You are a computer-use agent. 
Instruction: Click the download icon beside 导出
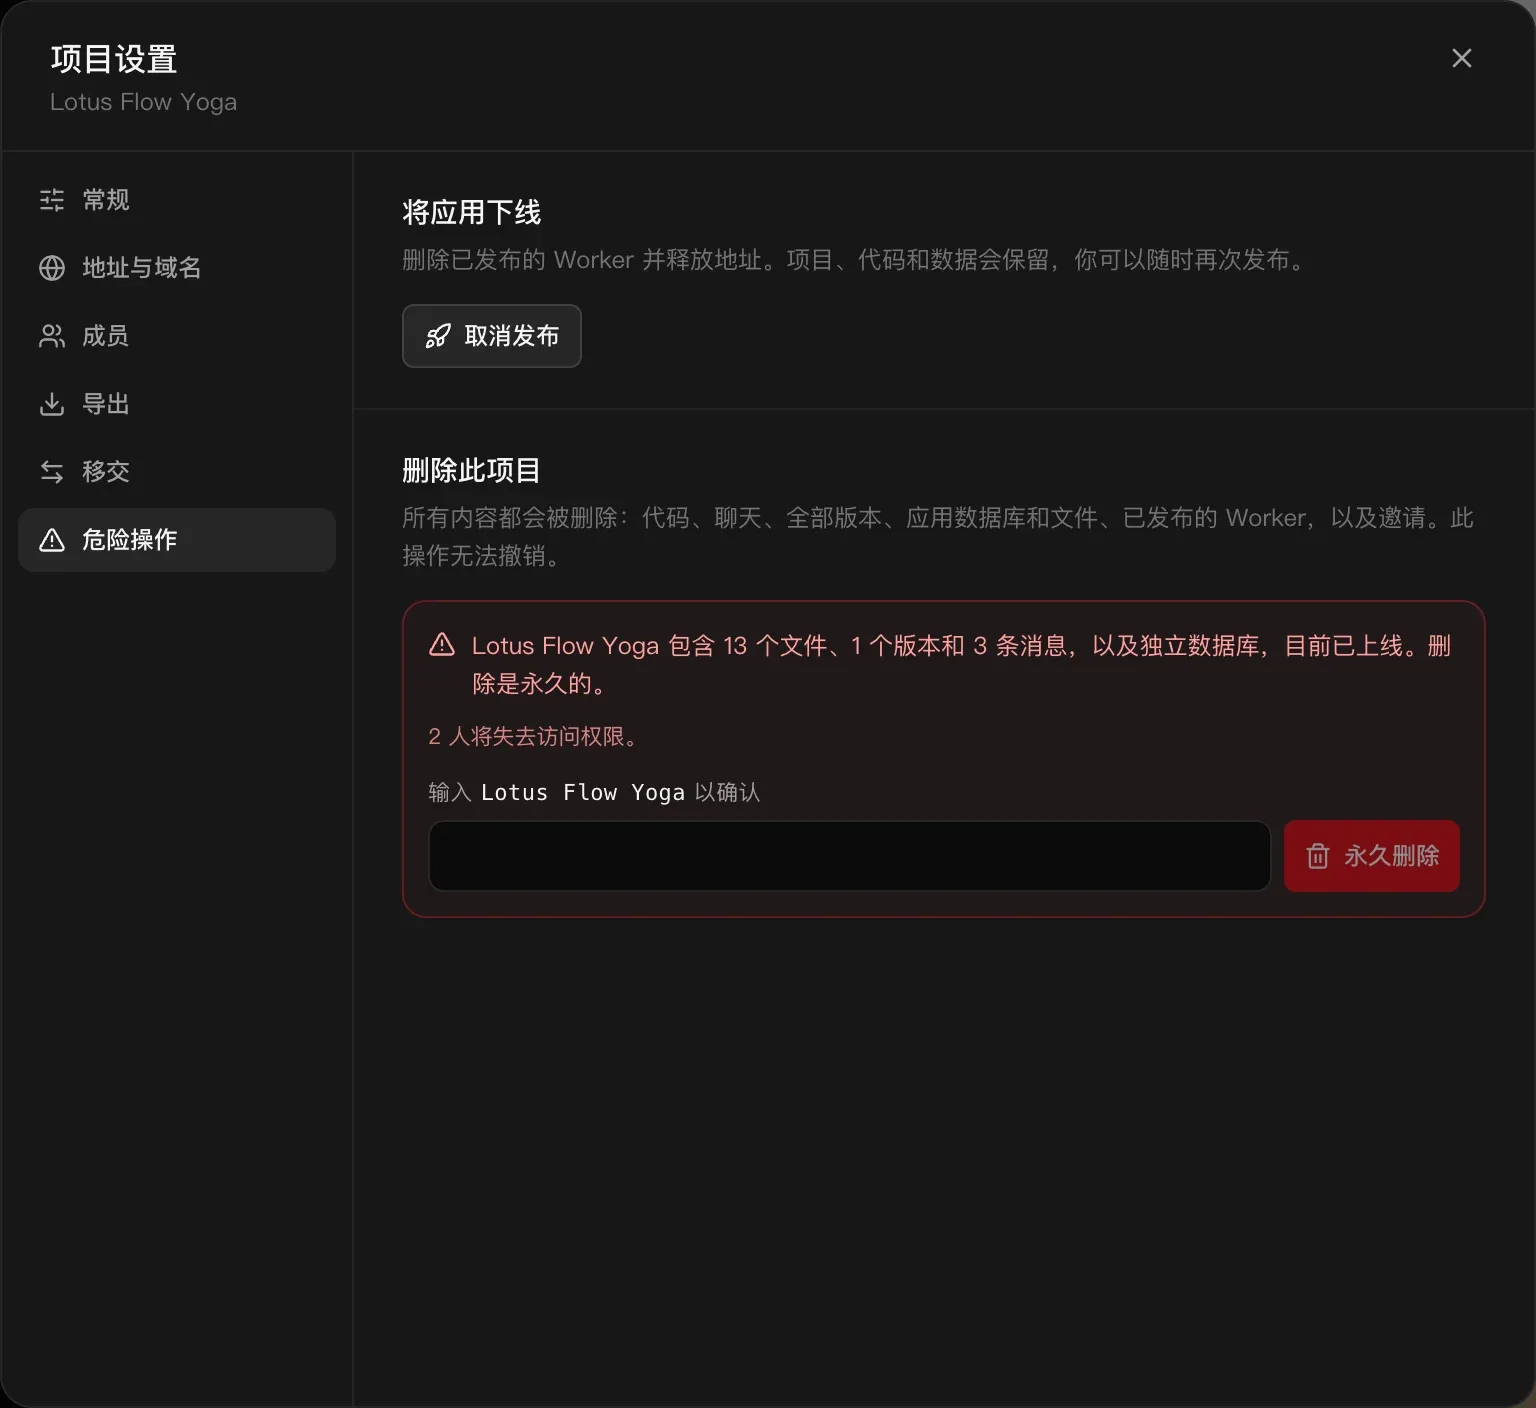[x=52, y=404]
